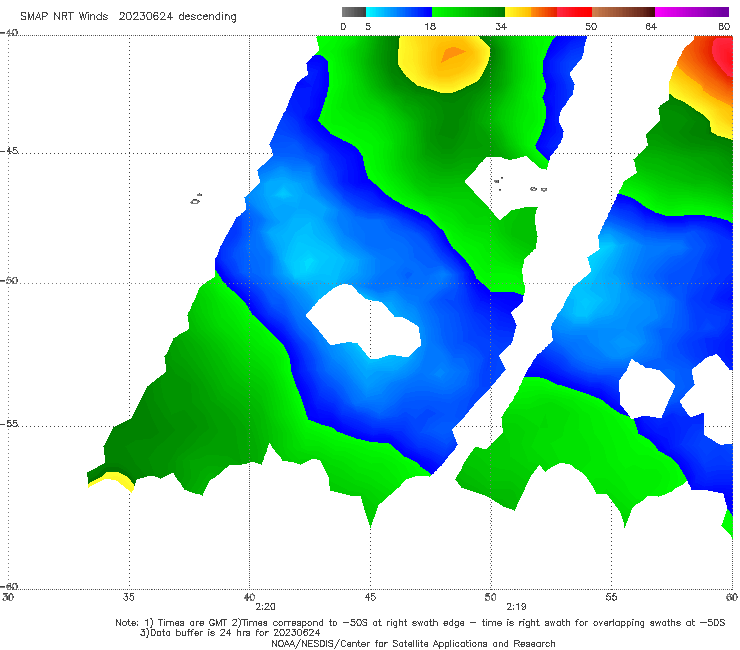The image size is (740, 650).
Task: Click the '60' longitude axis label
Action: [x=732, y=597]
